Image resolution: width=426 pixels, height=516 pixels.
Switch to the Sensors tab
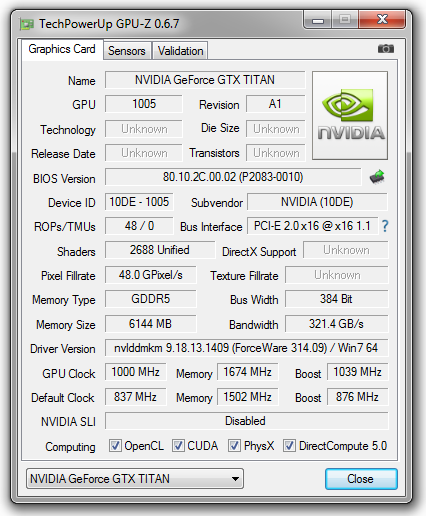tap(127, 51)
